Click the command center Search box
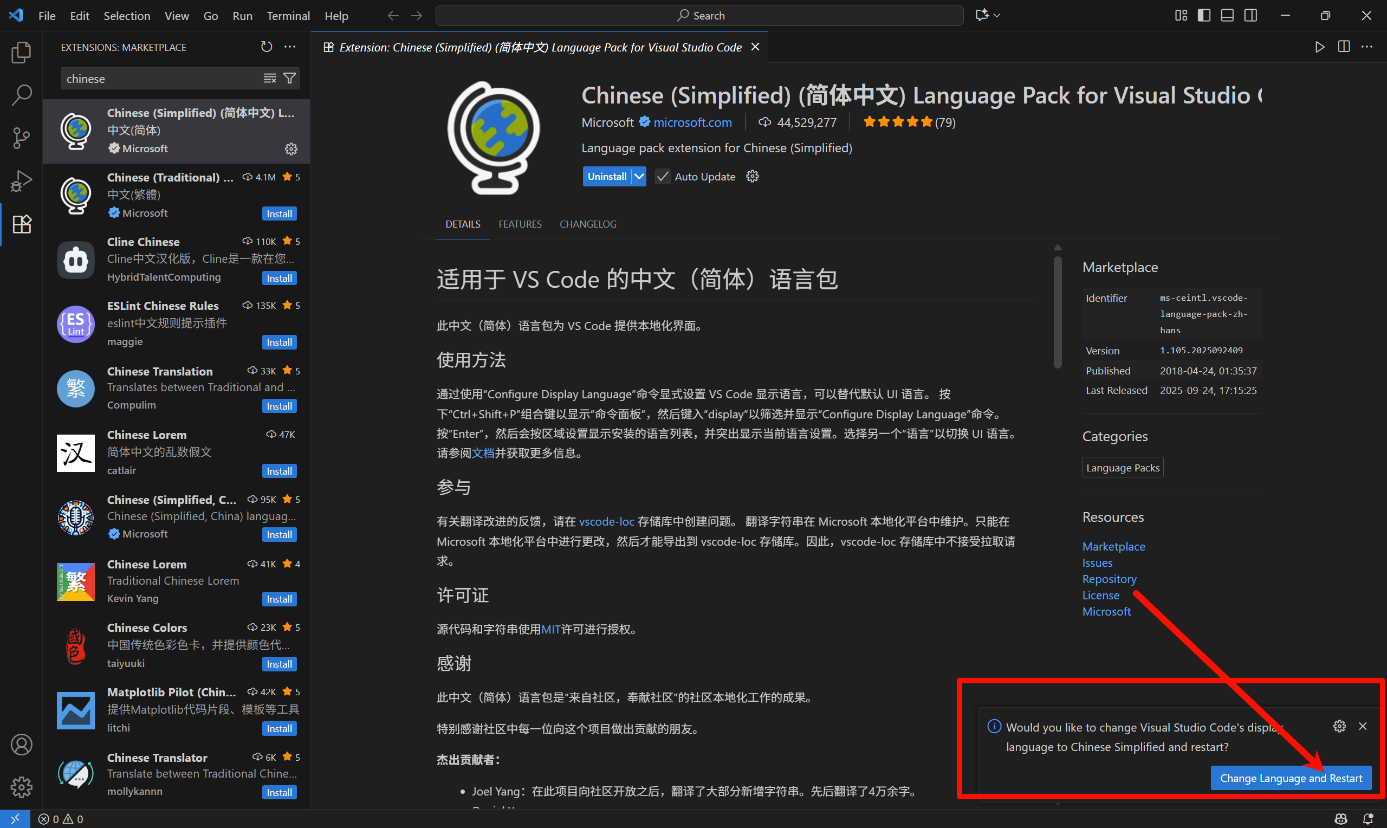1387x828 pixels. [x=700, y=16]
